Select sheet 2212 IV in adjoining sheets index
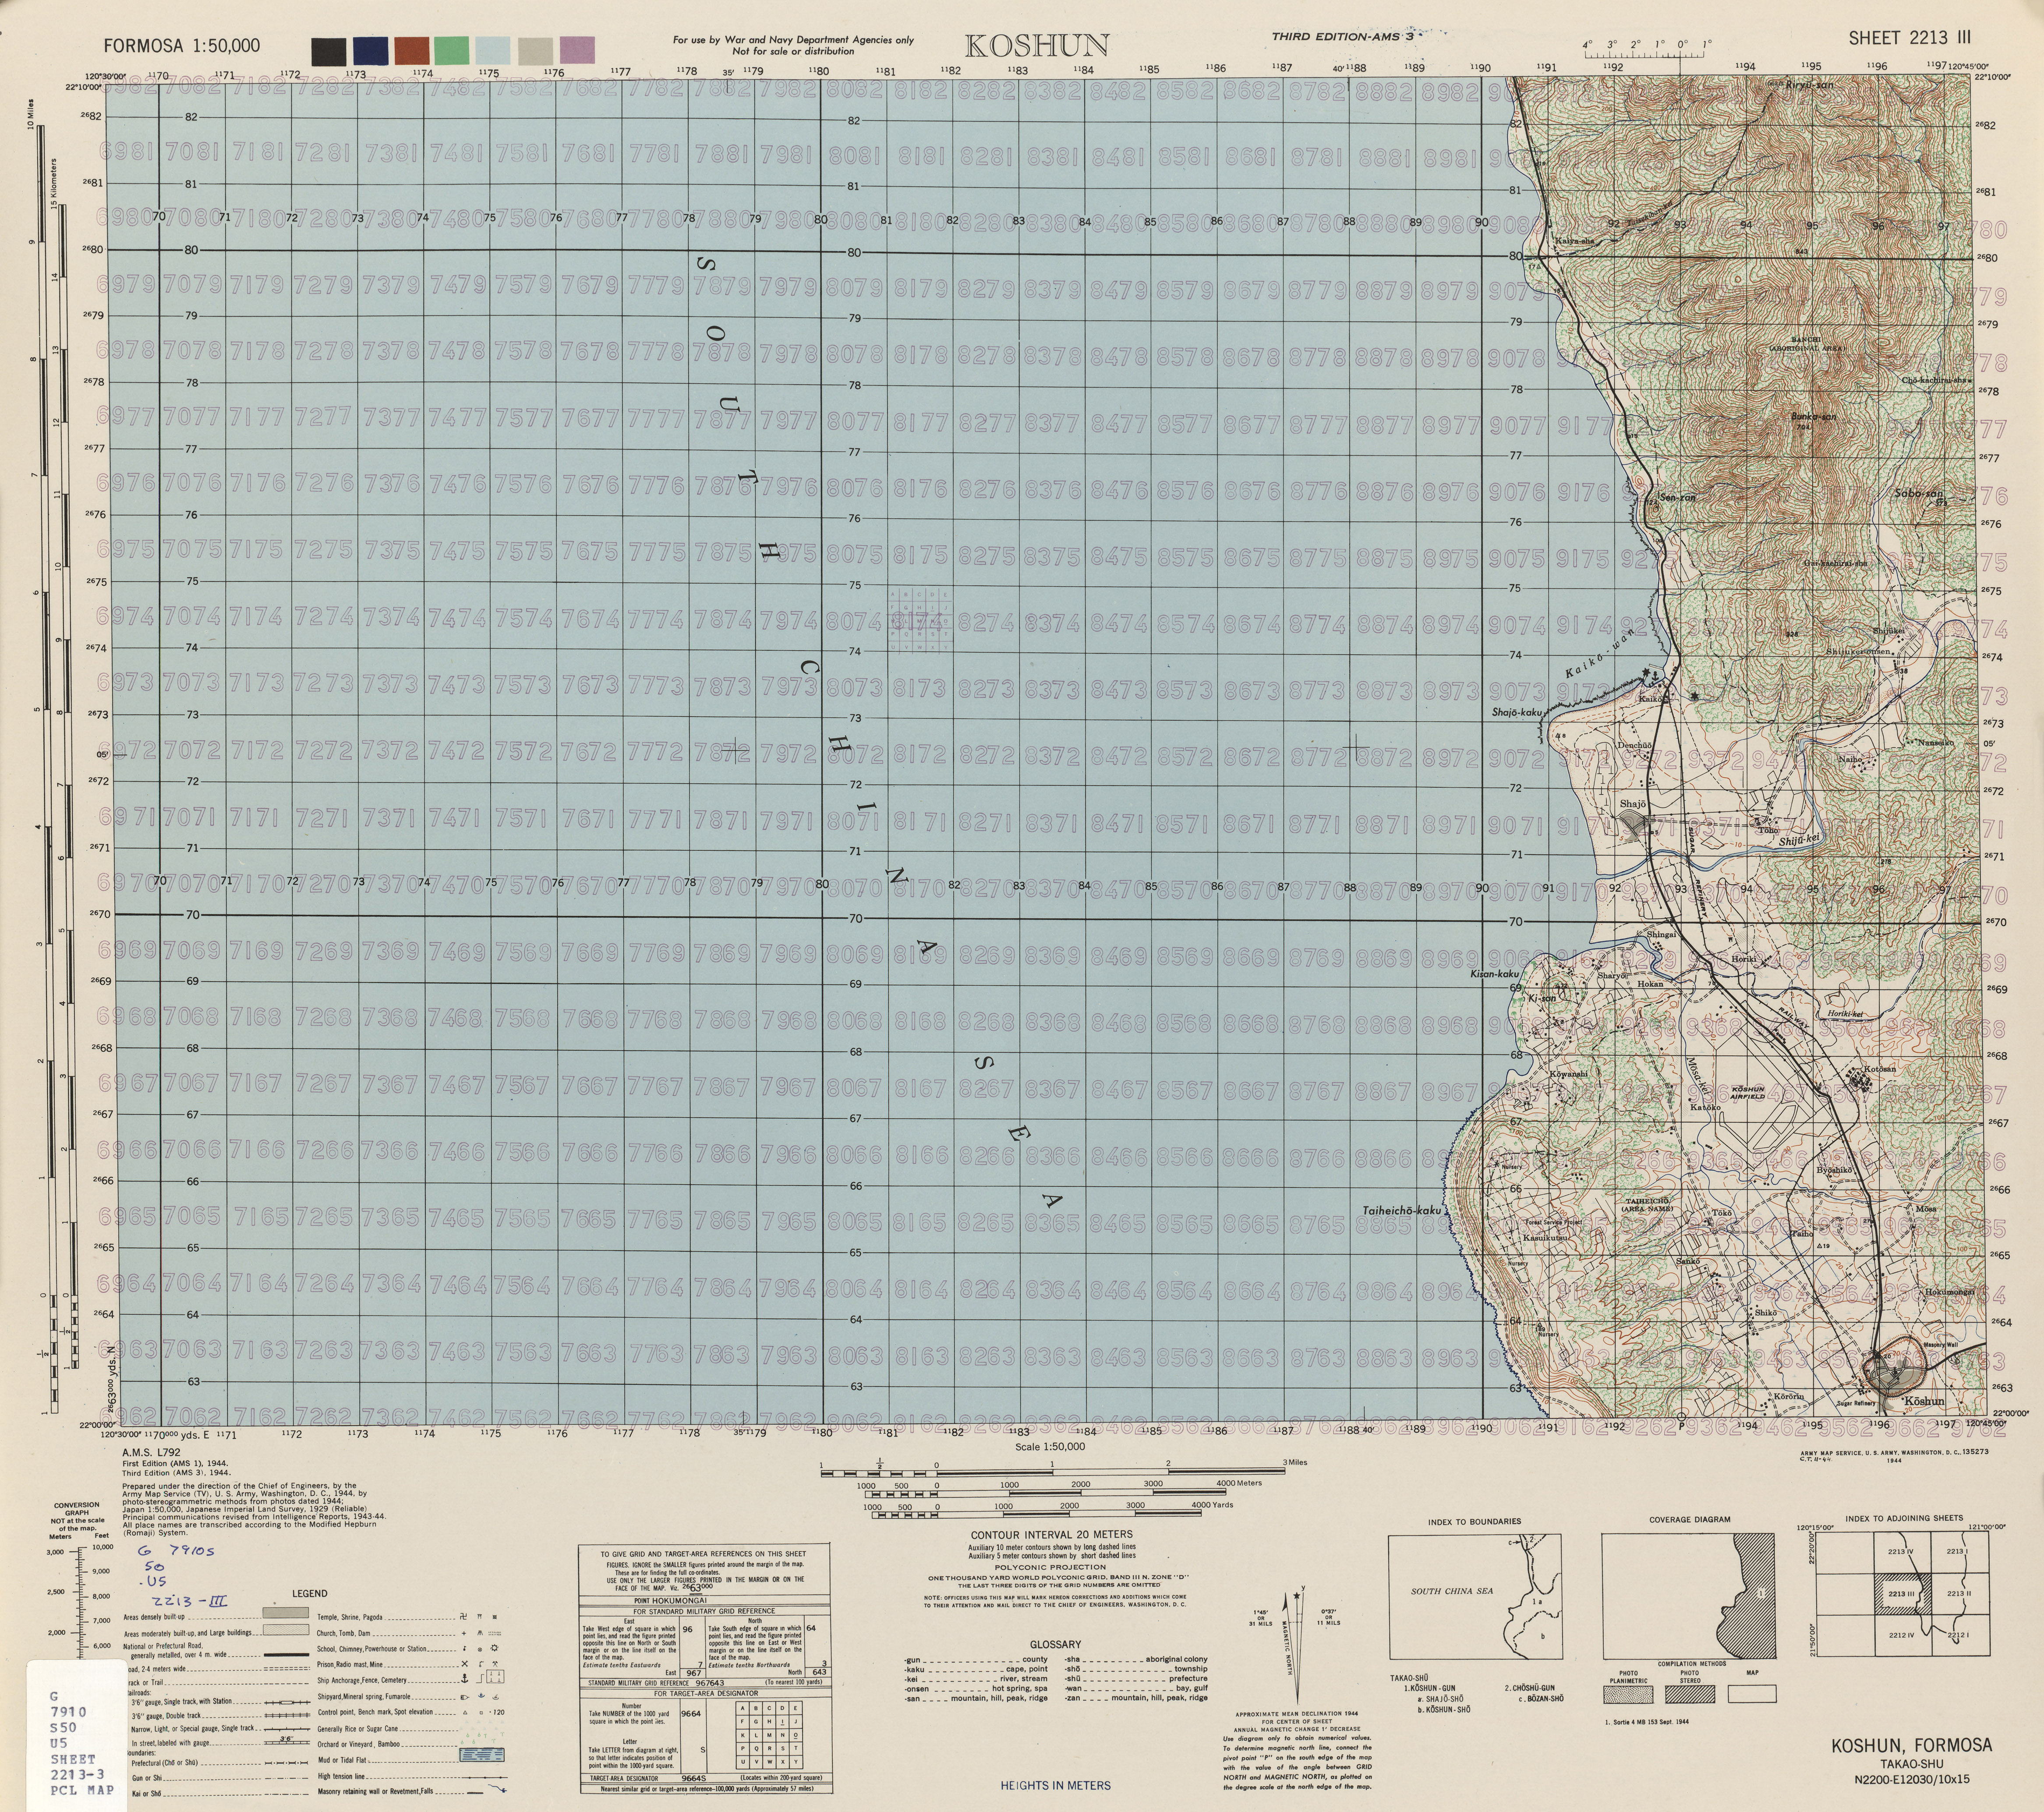 coord(1902,1635)
